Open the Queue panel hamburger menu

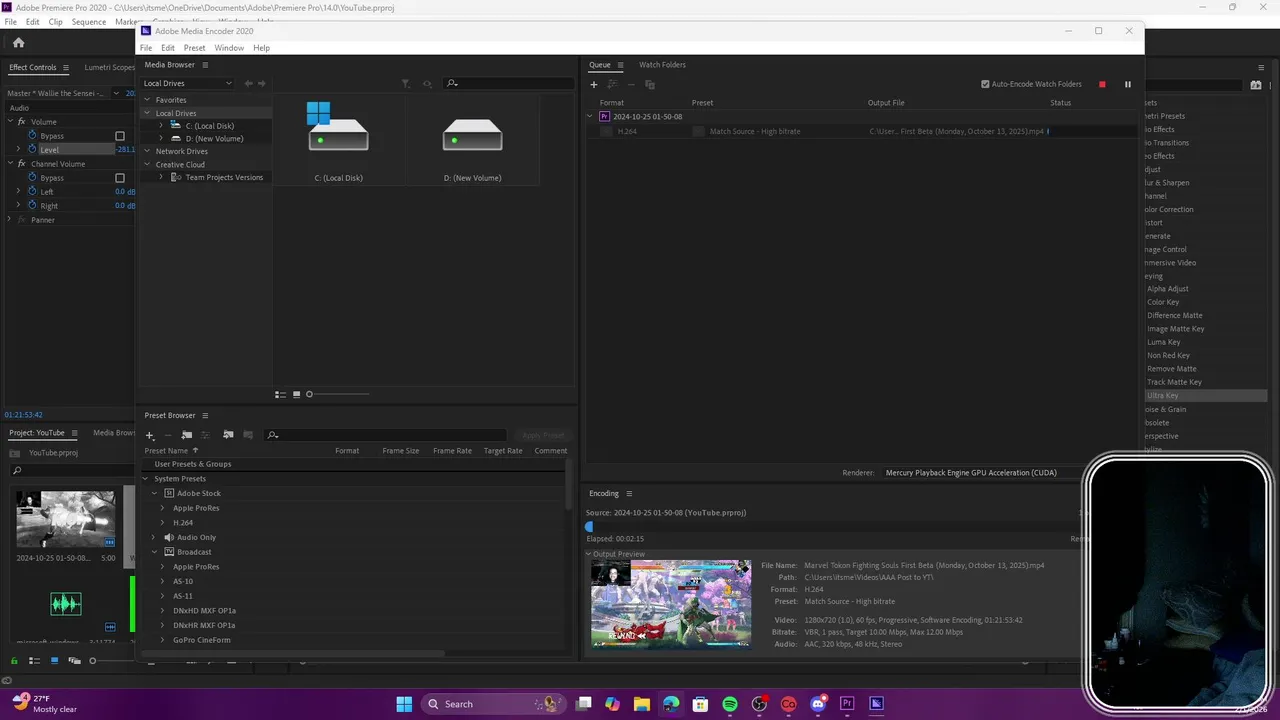620,65
